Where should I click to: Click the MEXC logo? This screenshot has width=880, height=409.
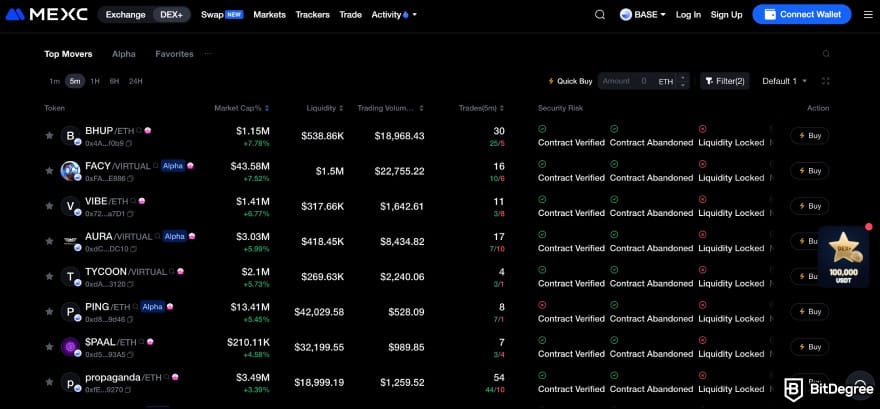(x=47, y=15)
